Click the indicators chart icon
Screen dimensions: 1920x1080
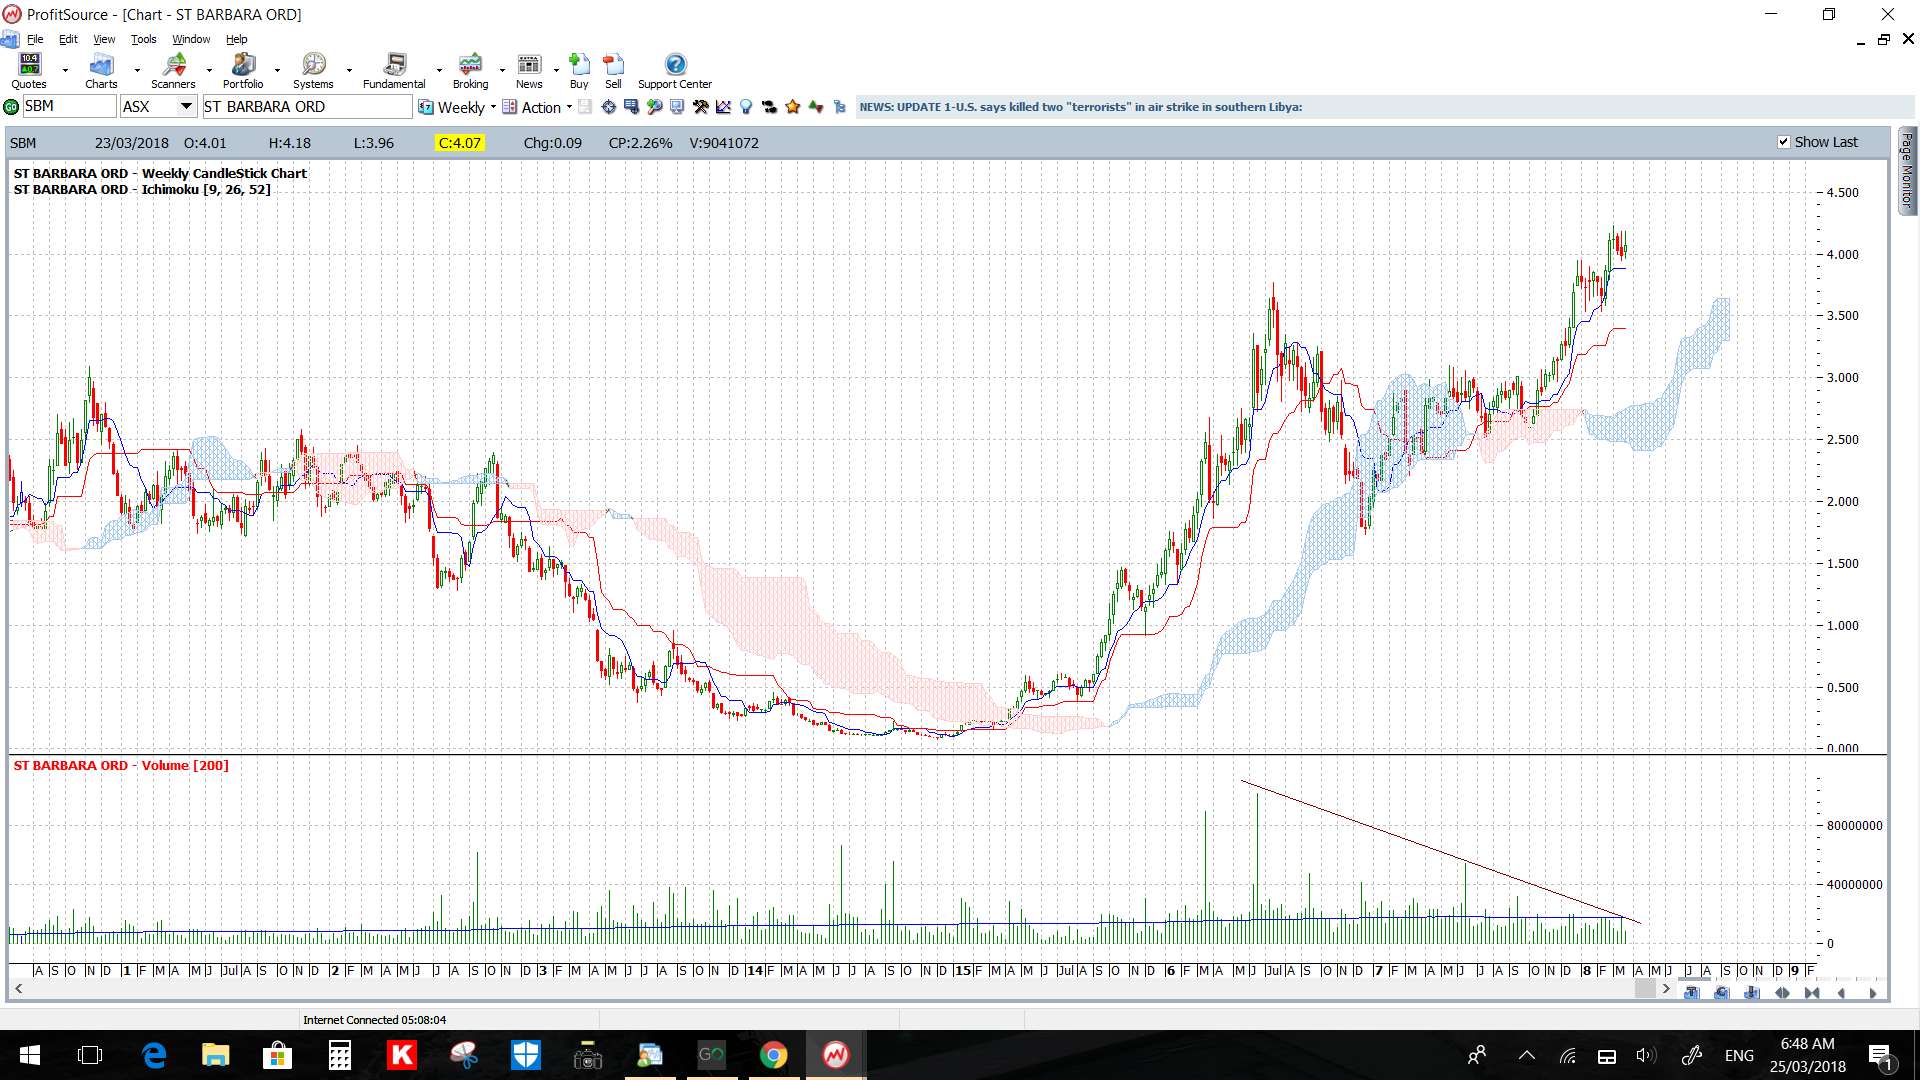pyautogui.click(x=723, y=107)
